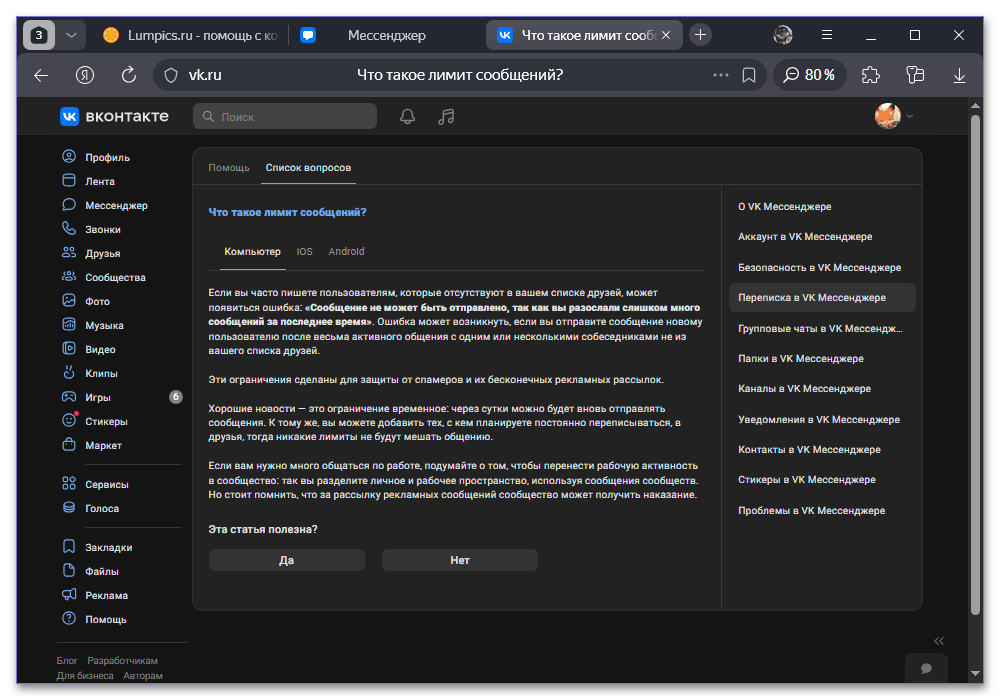Open Помощь question mark icon
Image resolution: width=1000 pixels, height=700 pixels.
pyautogui.click(x=69, y=618)
